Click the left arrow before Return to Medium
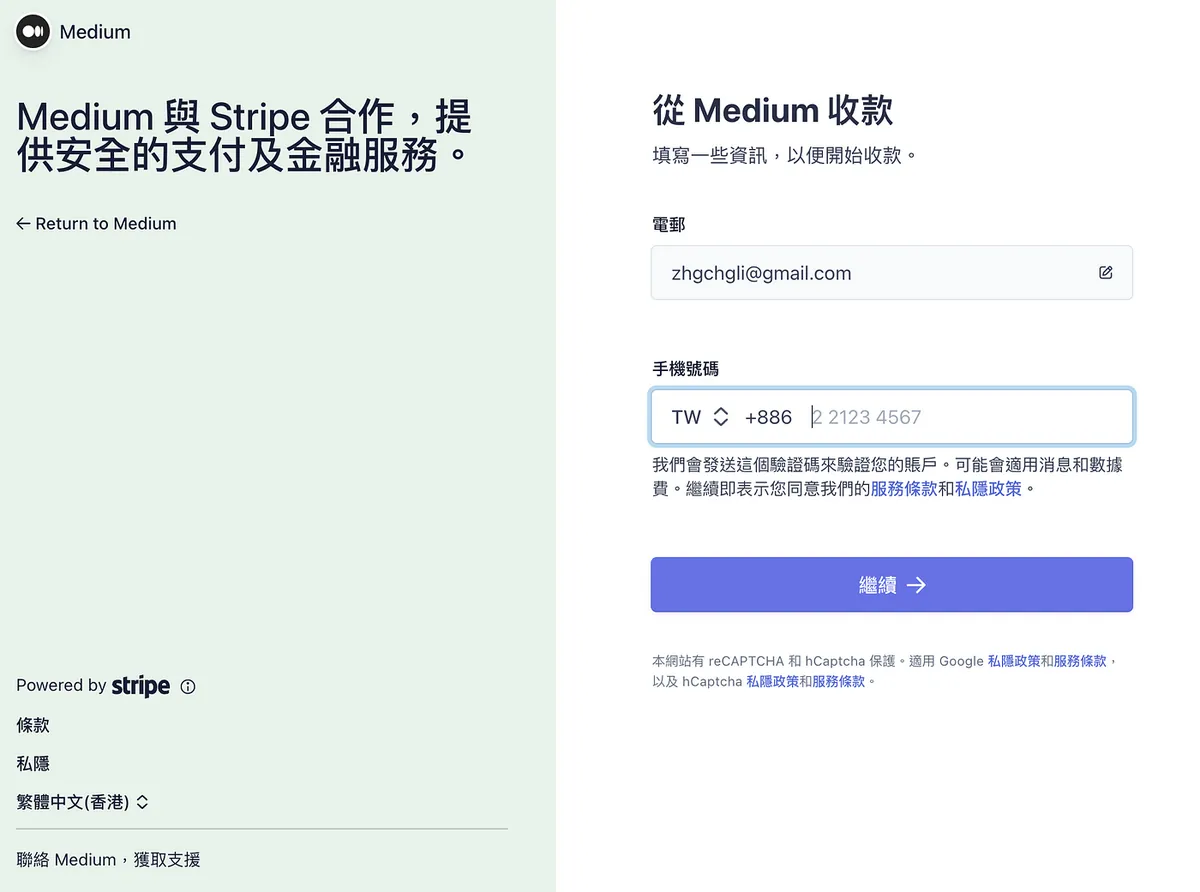This screenshot has width=1200, height=892. coord(23,224)
